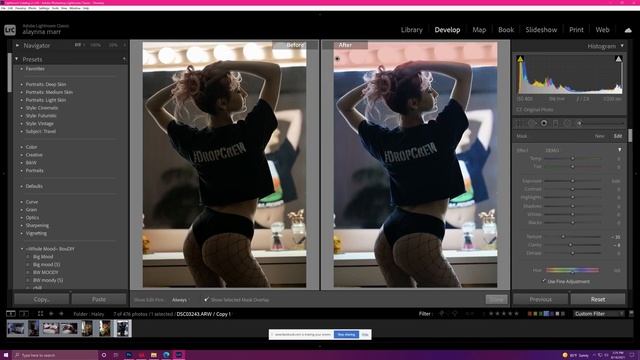Switch to the Web module
The width and height of the screenshot is (640, 360).
pyautogui.click(x=602, y=30)
